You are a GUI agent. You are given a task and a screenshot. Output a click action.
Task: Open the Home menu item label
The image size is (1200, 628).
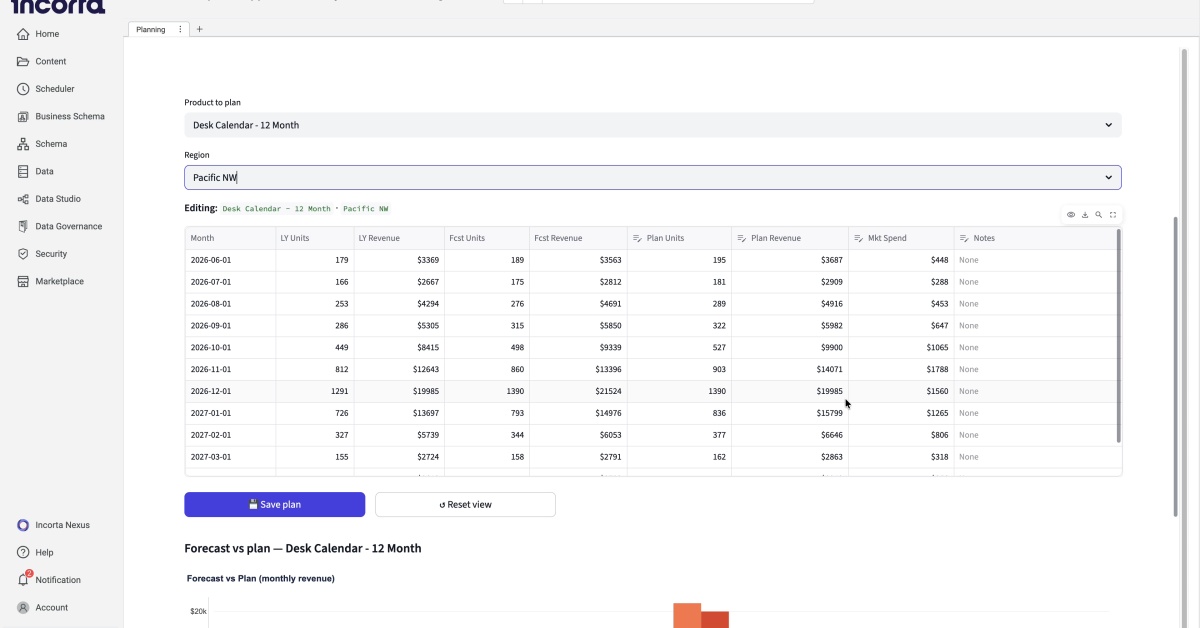pyautogui.click(x=47, y=34)
